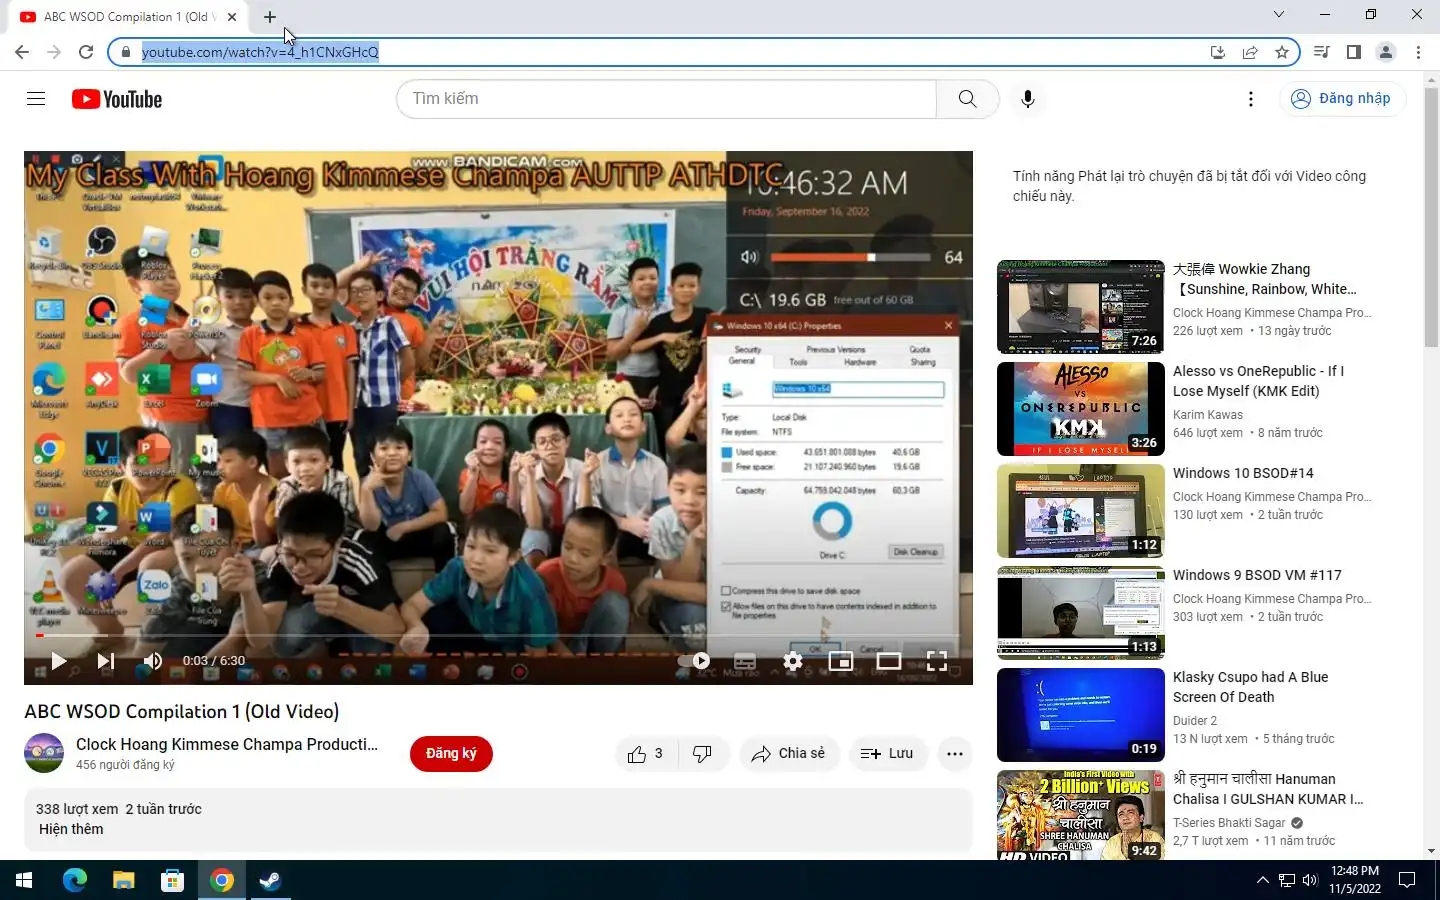Open a new browser tab
The image size is (1440, 900).
pyautogui.click(x=269, y=16)
